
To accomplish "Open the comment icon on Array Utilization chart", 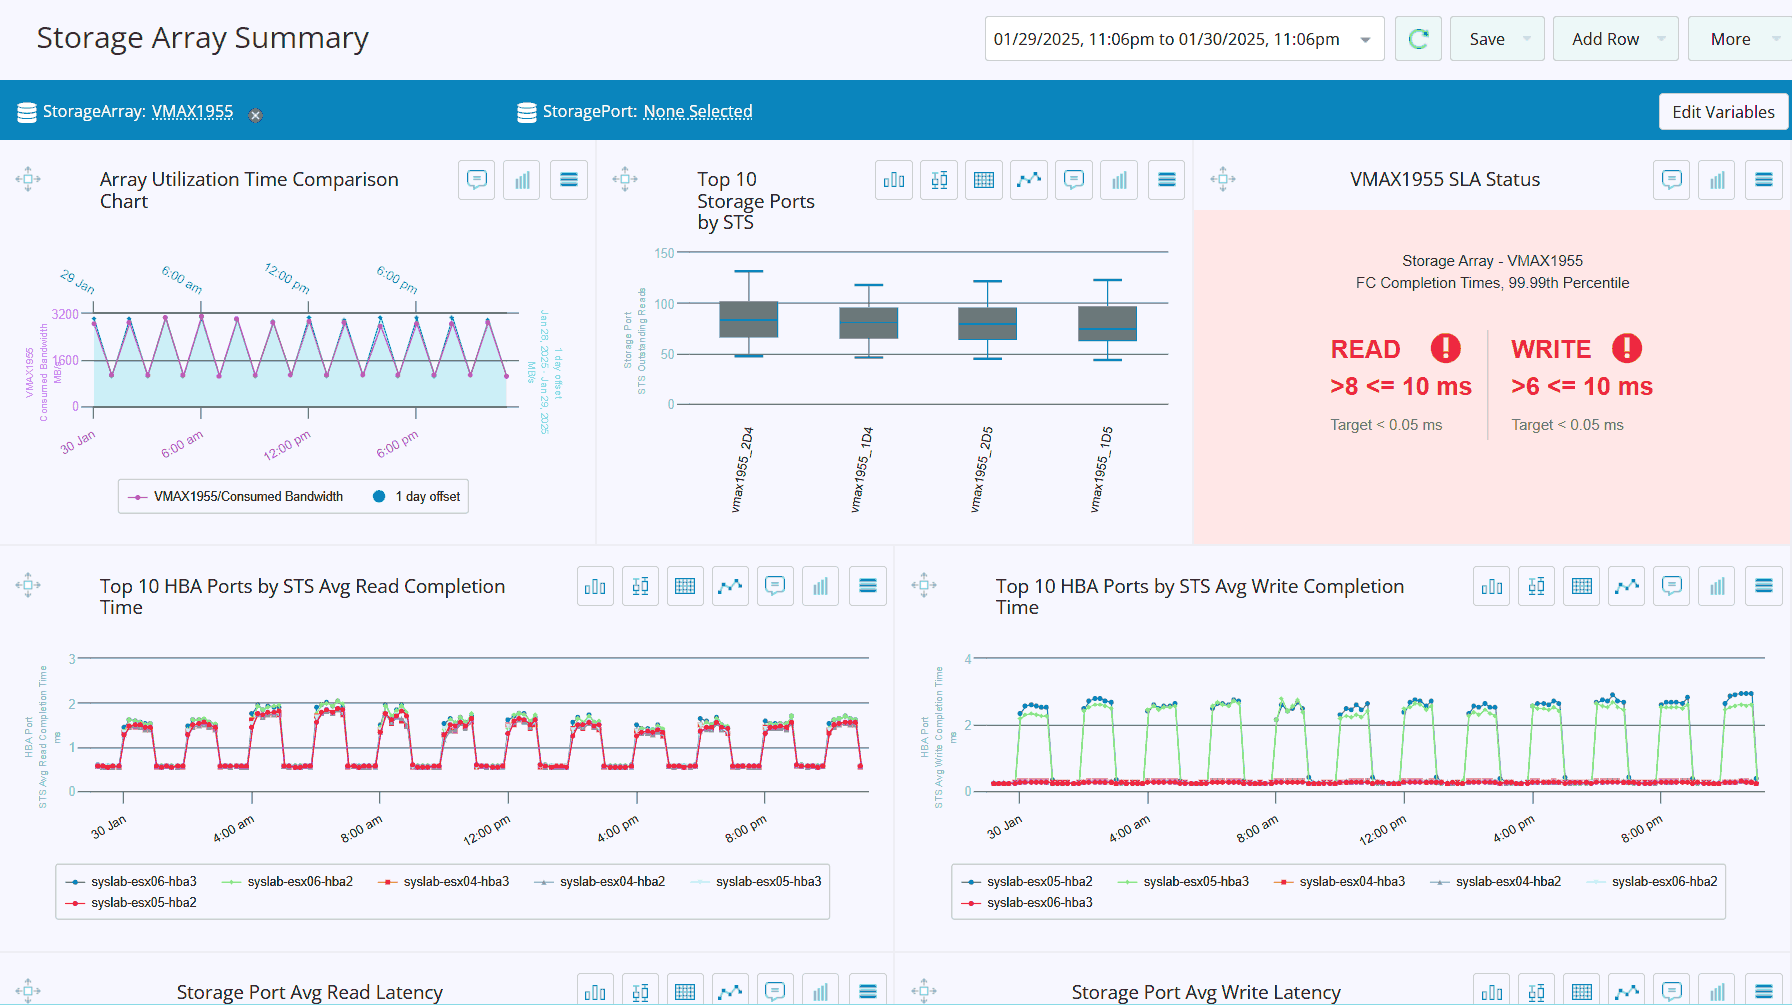I will 477,180.
